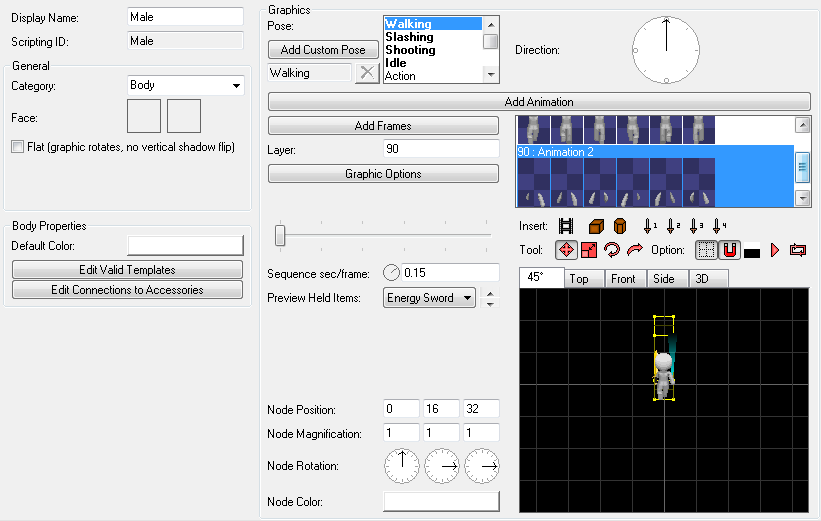Click the Add Animation button
This screenshot has height=521, width=821.
pyautogui.click(x=539, y=102)
